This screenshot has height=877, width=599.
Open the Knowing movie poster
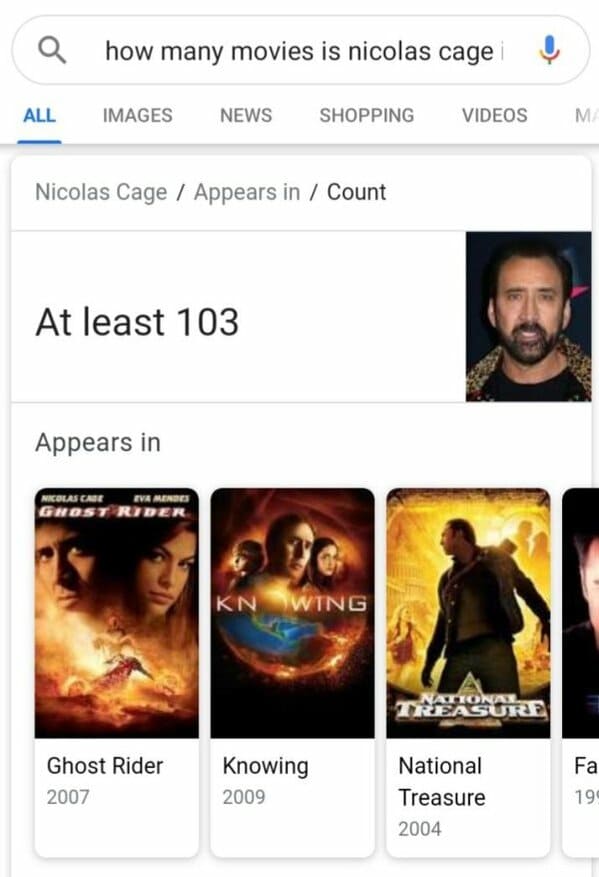293,613
